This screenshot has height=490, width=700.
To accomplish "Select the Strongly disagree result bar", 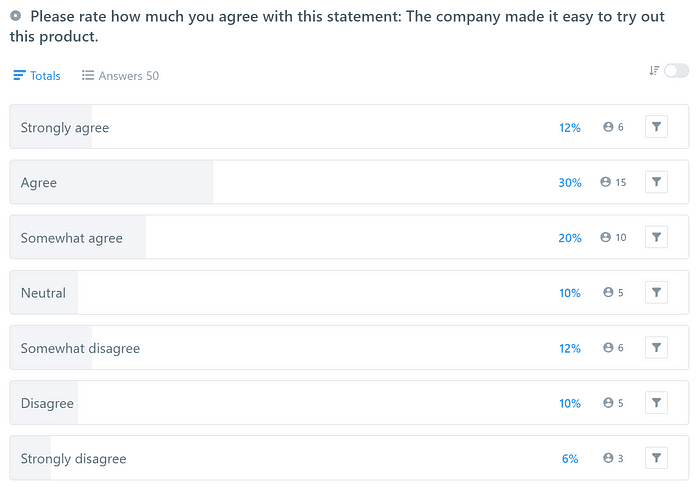I will (x=280, y=458).
